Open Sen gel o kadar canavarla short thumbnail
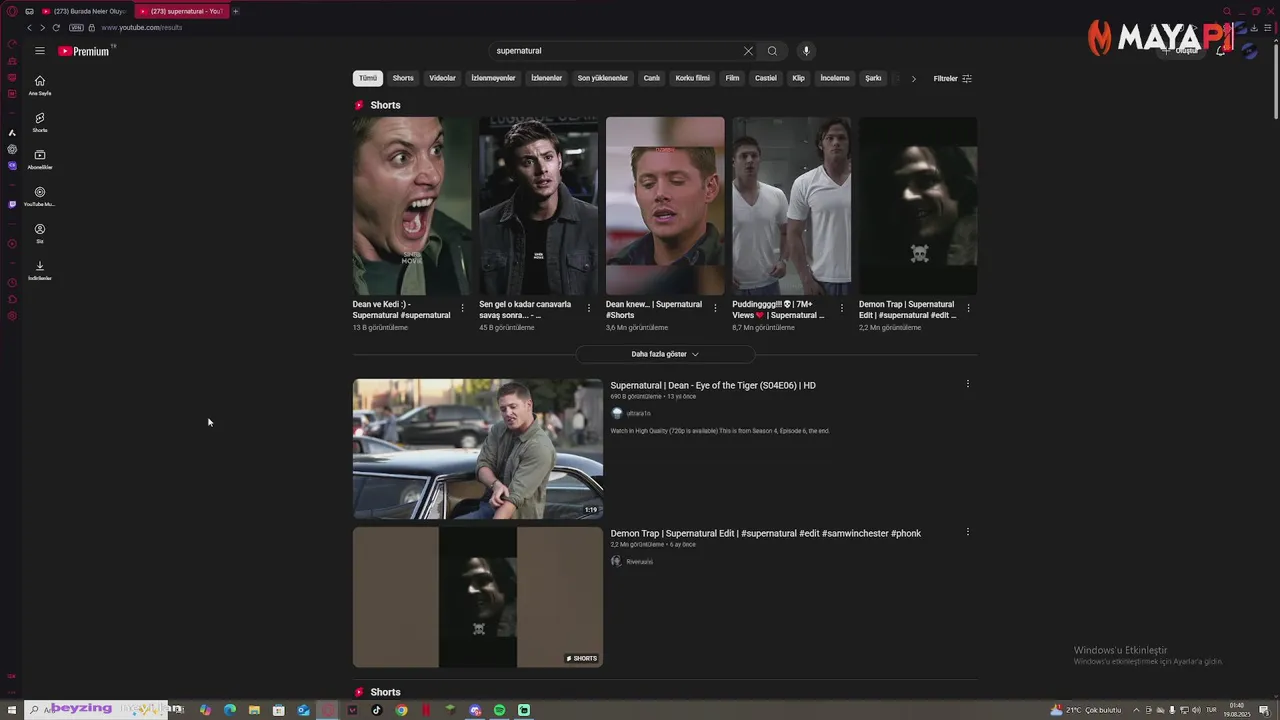The width and height of the screenshot is (1280, 720). coord(539,206)
